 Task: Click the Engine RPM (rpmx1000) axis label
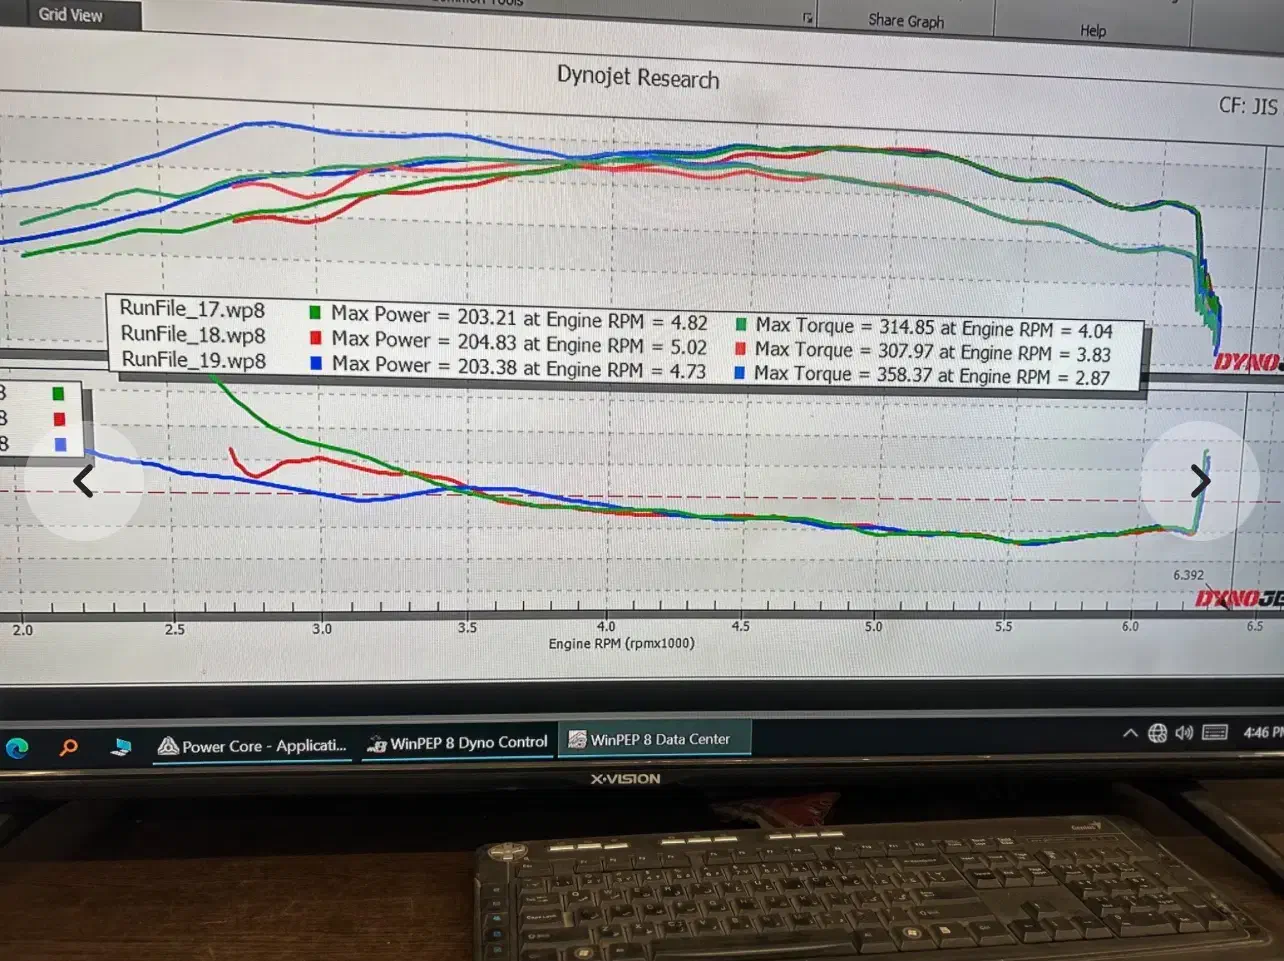pos(621,644)
